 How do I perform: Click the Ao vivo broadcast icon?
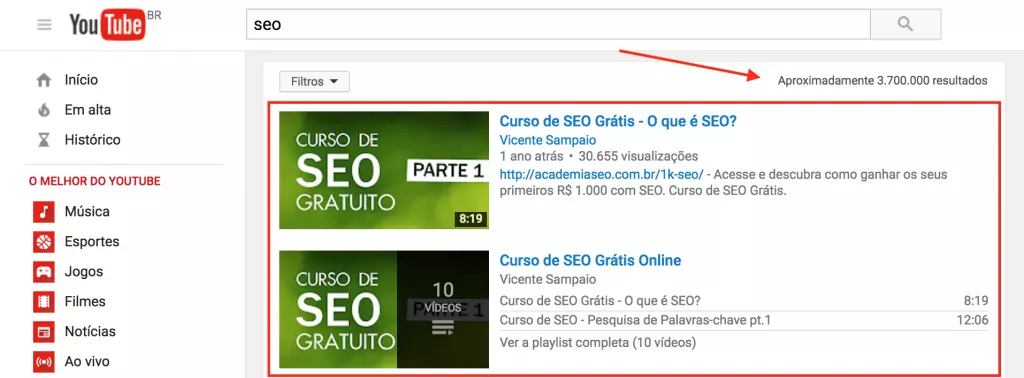tap(44, 362)
